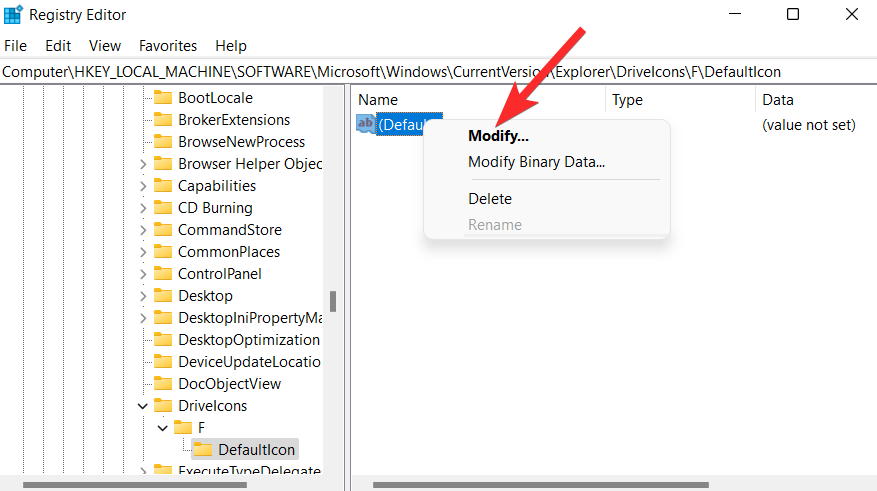This screenshot has height=491, width=877.
Task: Click the CD Burning folder icon
Action: [163, 207]
